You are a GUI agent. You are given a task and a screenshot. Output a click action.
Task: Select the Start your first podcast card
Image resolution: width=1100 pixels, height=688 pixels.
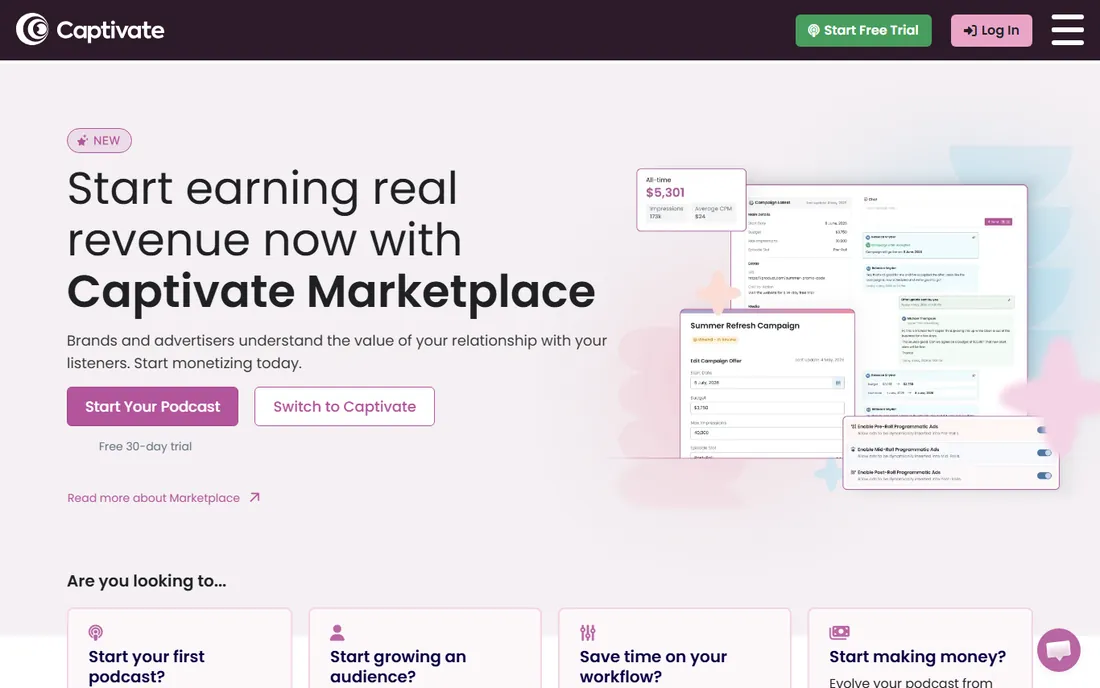tap(179, 649)
